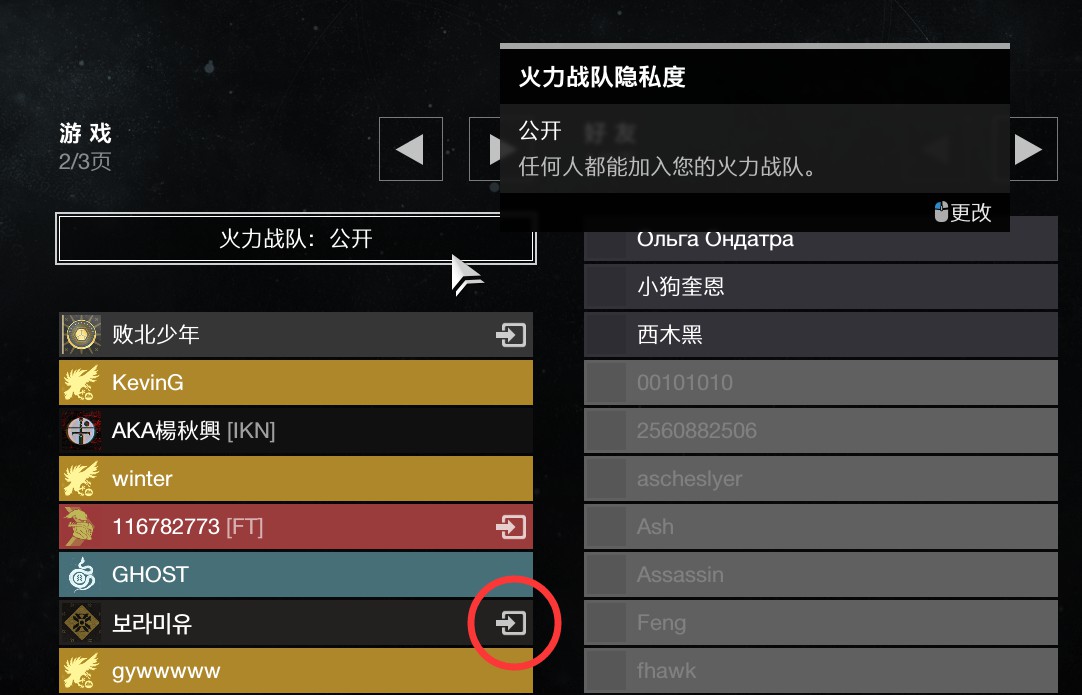The image size is (1082, 695).
Task: Select friend 小狗奎恩
Action: pos(820,287)
